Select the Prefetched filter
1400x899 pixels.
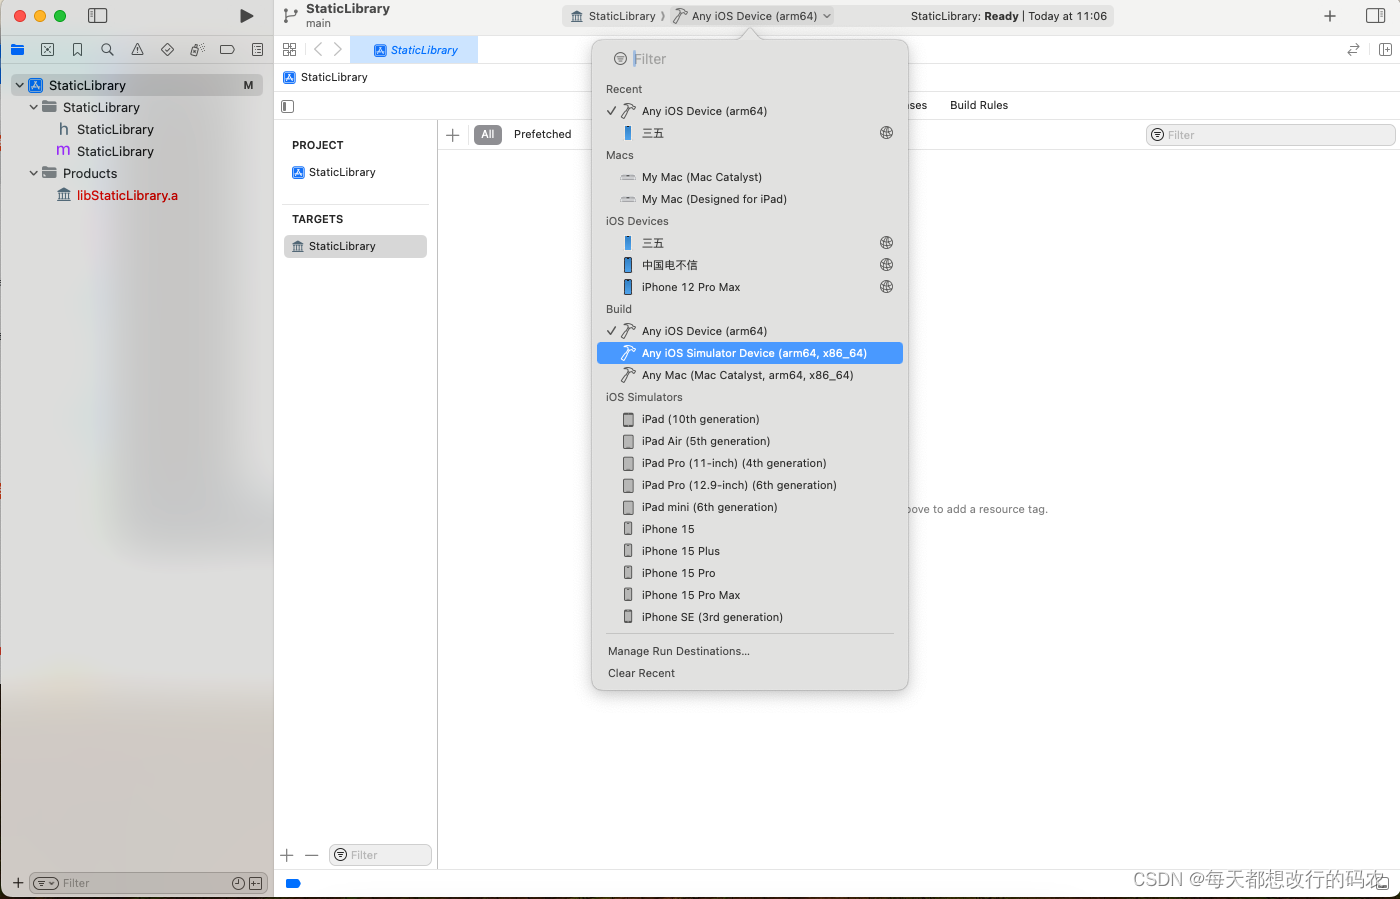click(543, 135)
